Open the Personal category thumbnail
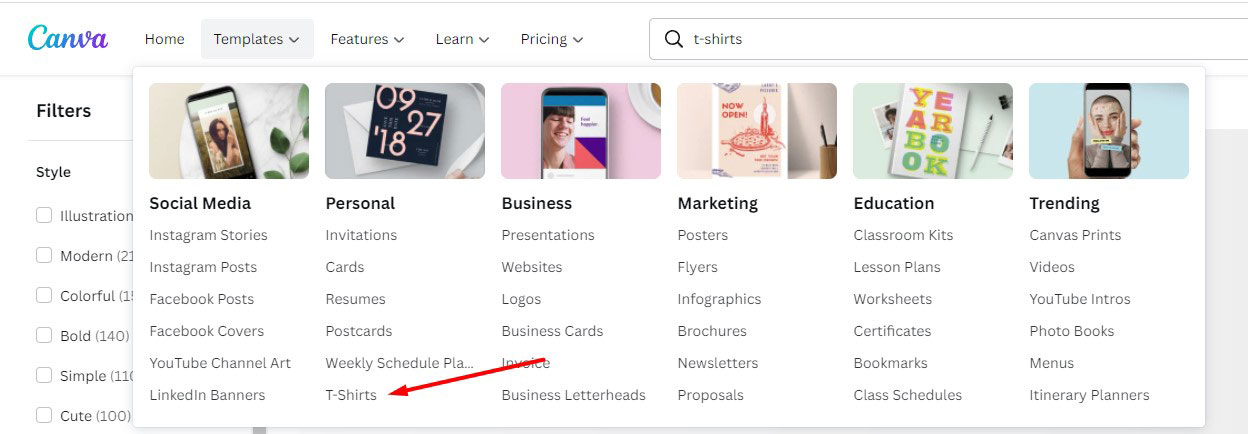Screen dimensions: 1248x434 (x=405, y=131)
